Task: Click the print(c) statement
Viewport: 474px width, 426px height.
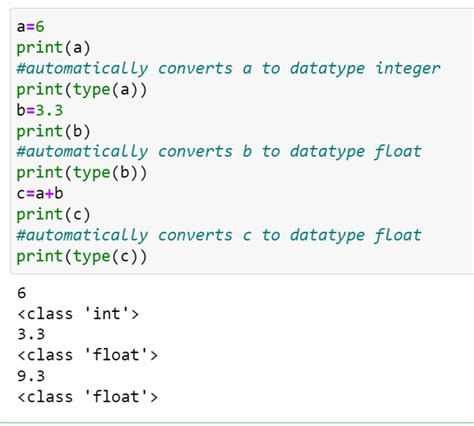Action: [x=53, y=215]
